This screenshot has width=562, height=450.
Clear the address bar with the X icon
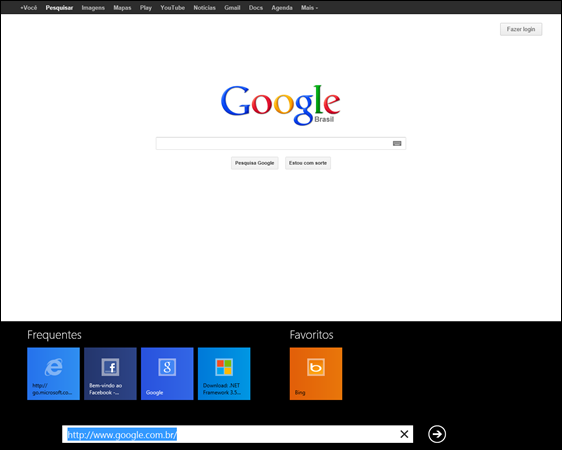point(404,434)
